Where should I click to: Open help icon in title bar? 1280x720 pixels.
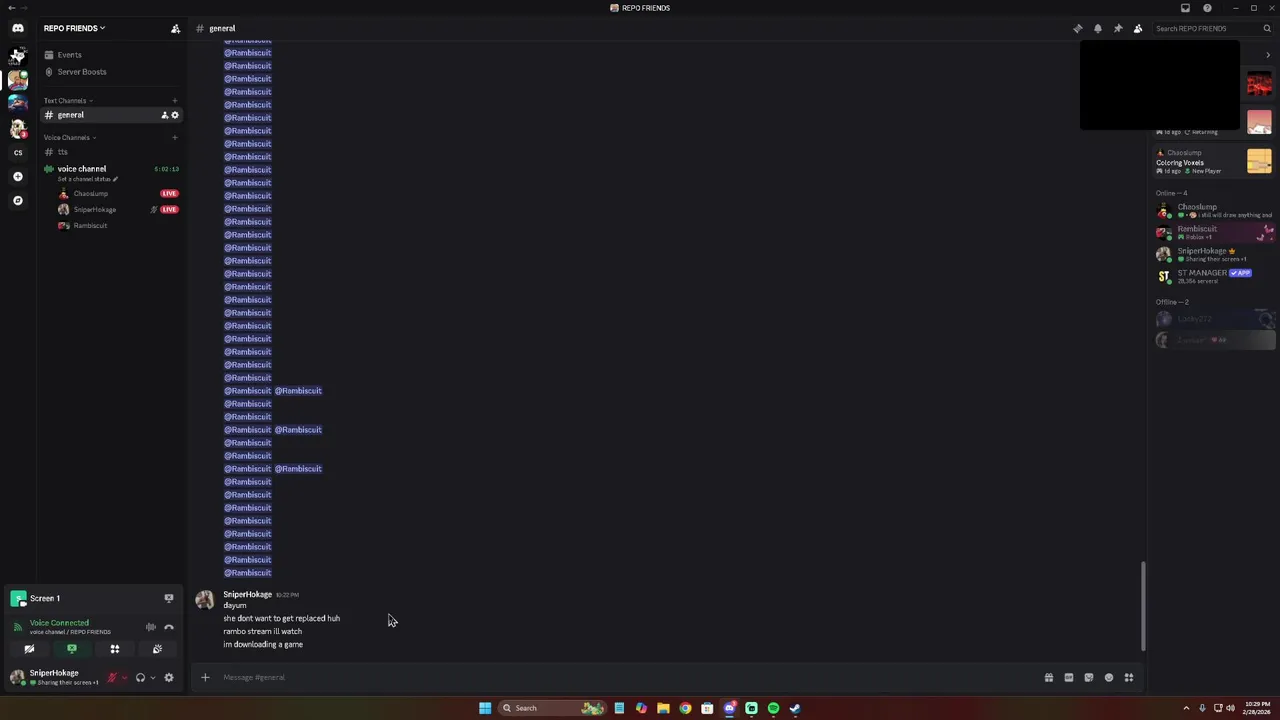(1207, 8)
